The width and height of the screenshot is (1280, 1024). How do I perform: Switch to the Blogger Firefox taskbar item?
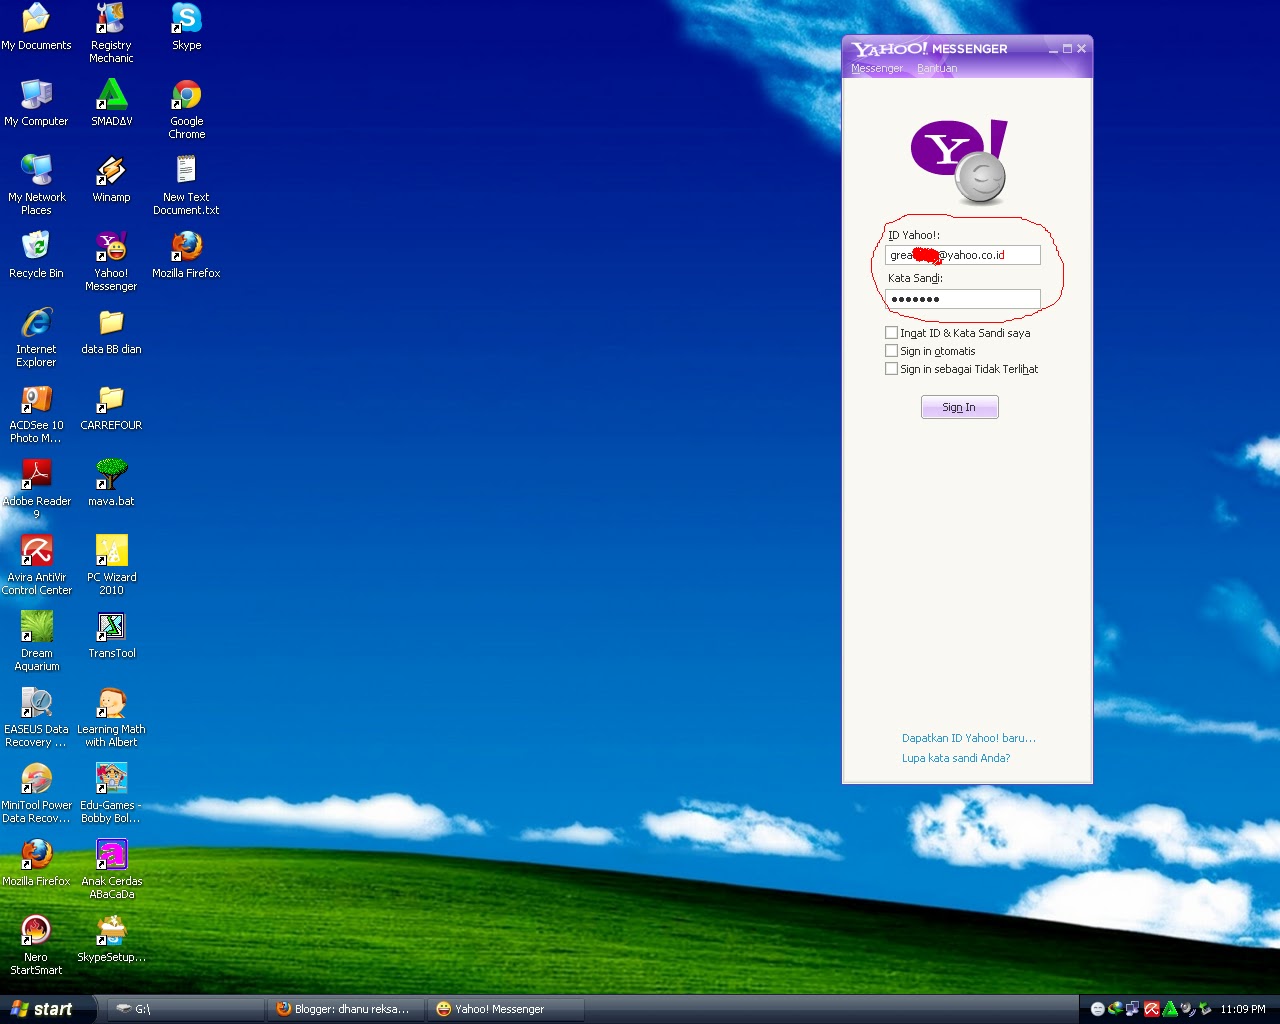click(346, 1009)
